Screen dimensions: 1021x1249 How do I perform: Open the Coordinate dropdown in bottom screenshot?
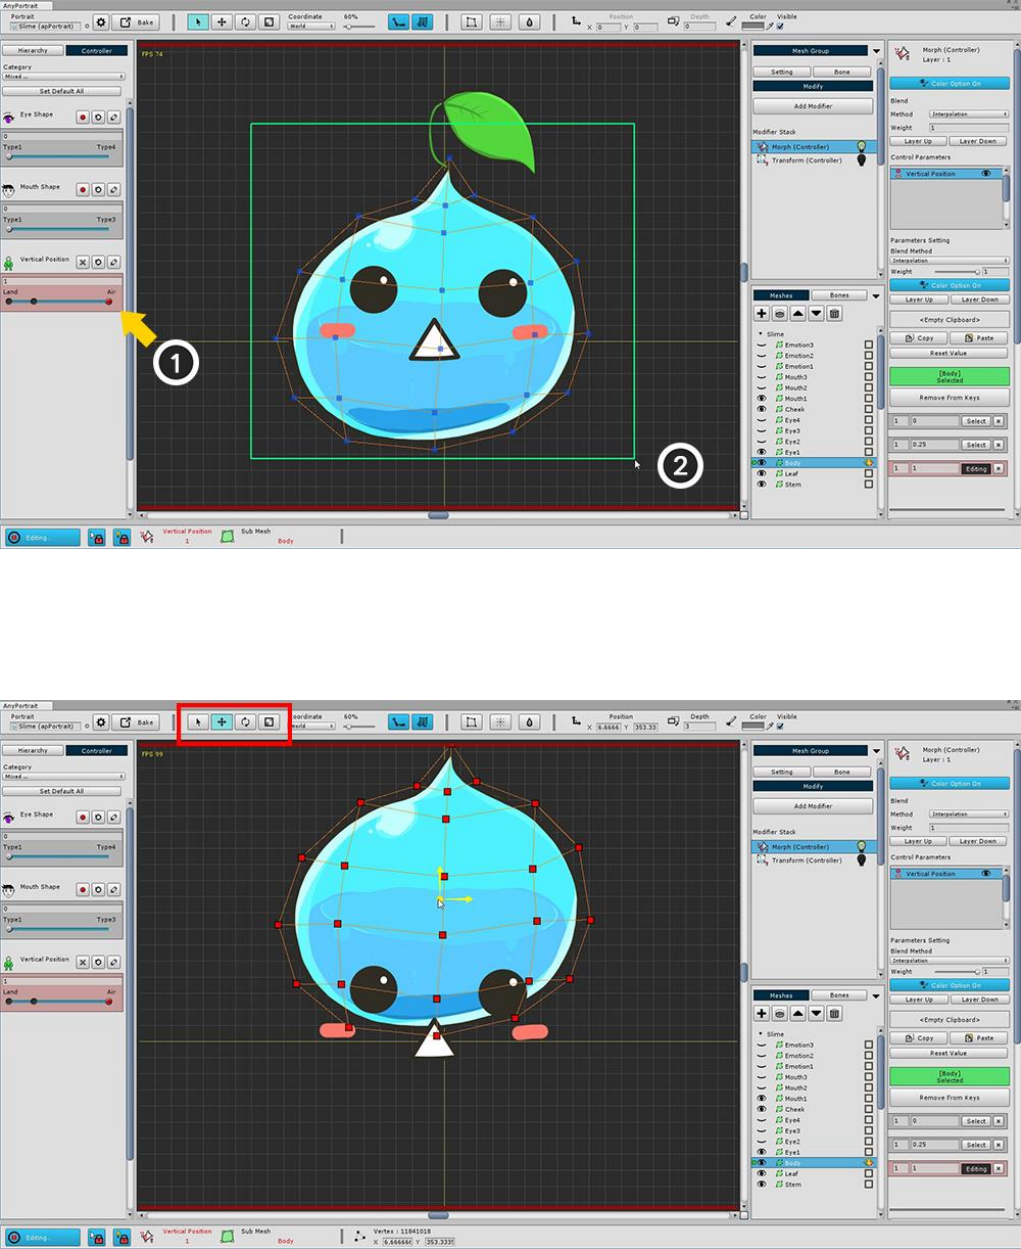tap(311, 727)
